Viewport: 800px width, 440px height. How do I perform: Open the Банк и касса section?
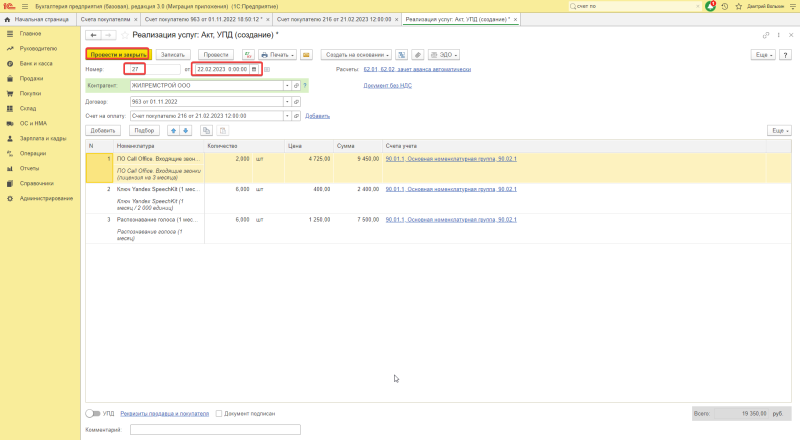tap(36, 64)
